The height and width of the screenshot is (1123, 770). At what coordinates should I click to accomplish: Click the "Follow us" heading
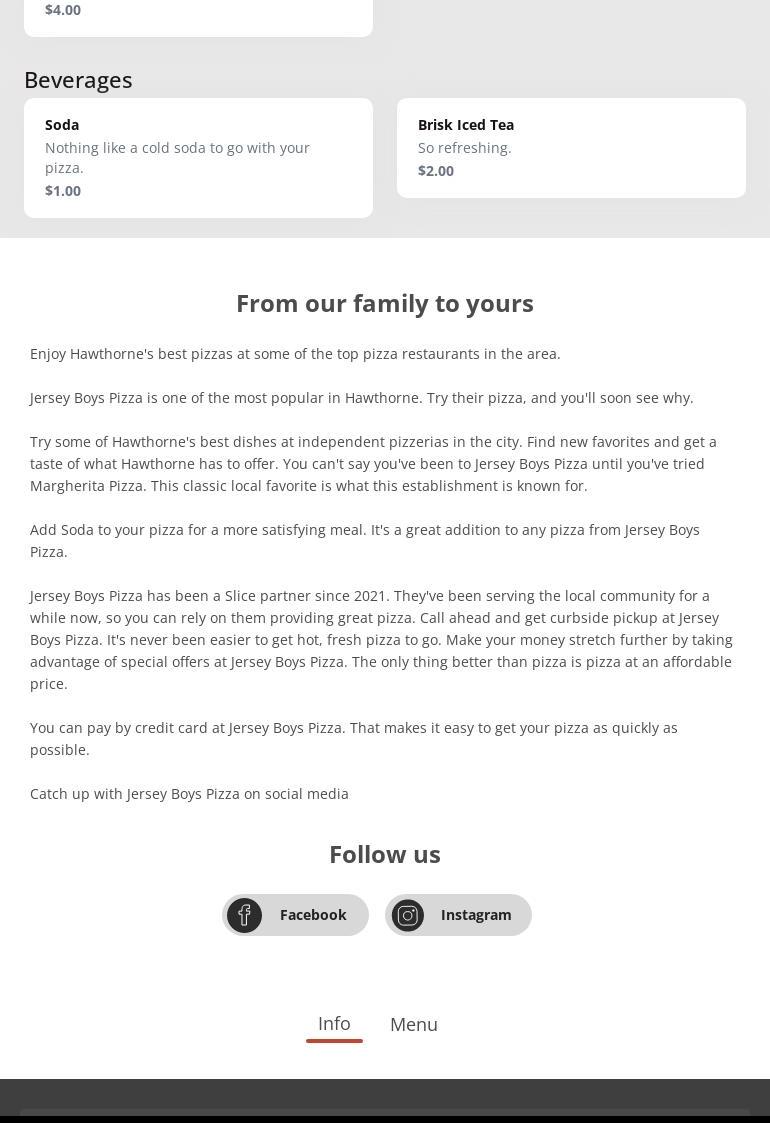[385, 855]
